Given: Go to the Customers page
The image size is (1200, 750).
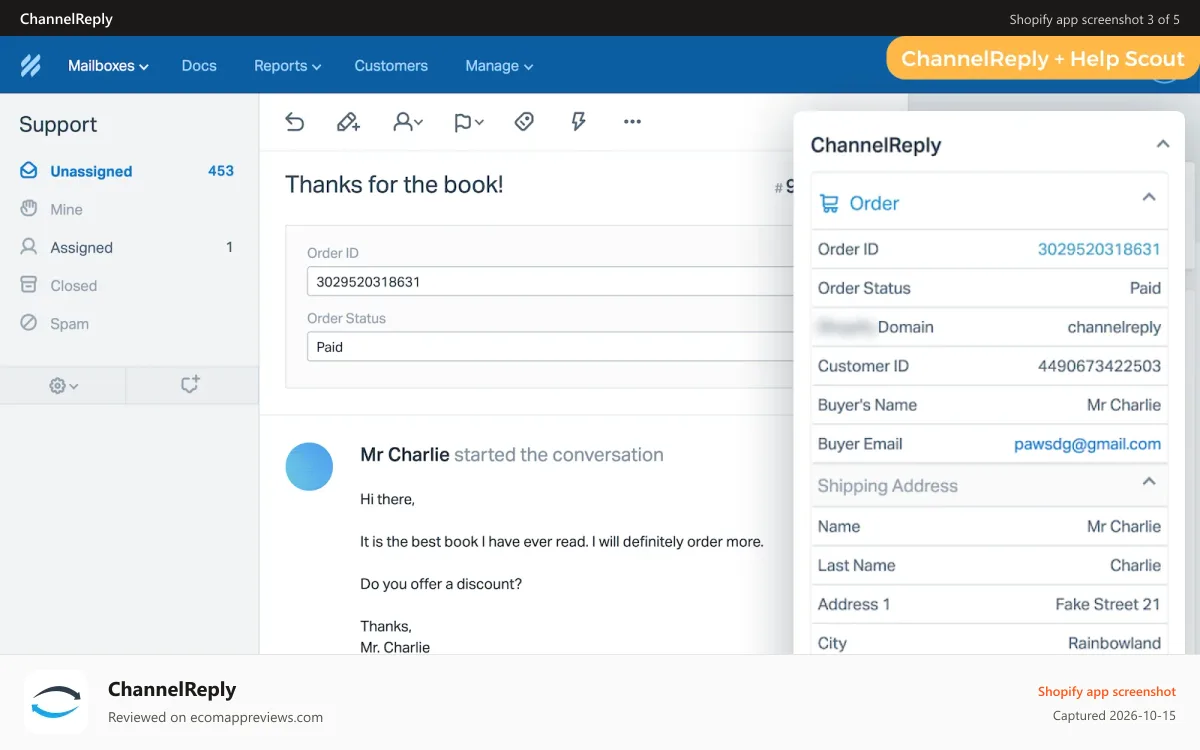Looking at the screenshot, I should point(391,66).
